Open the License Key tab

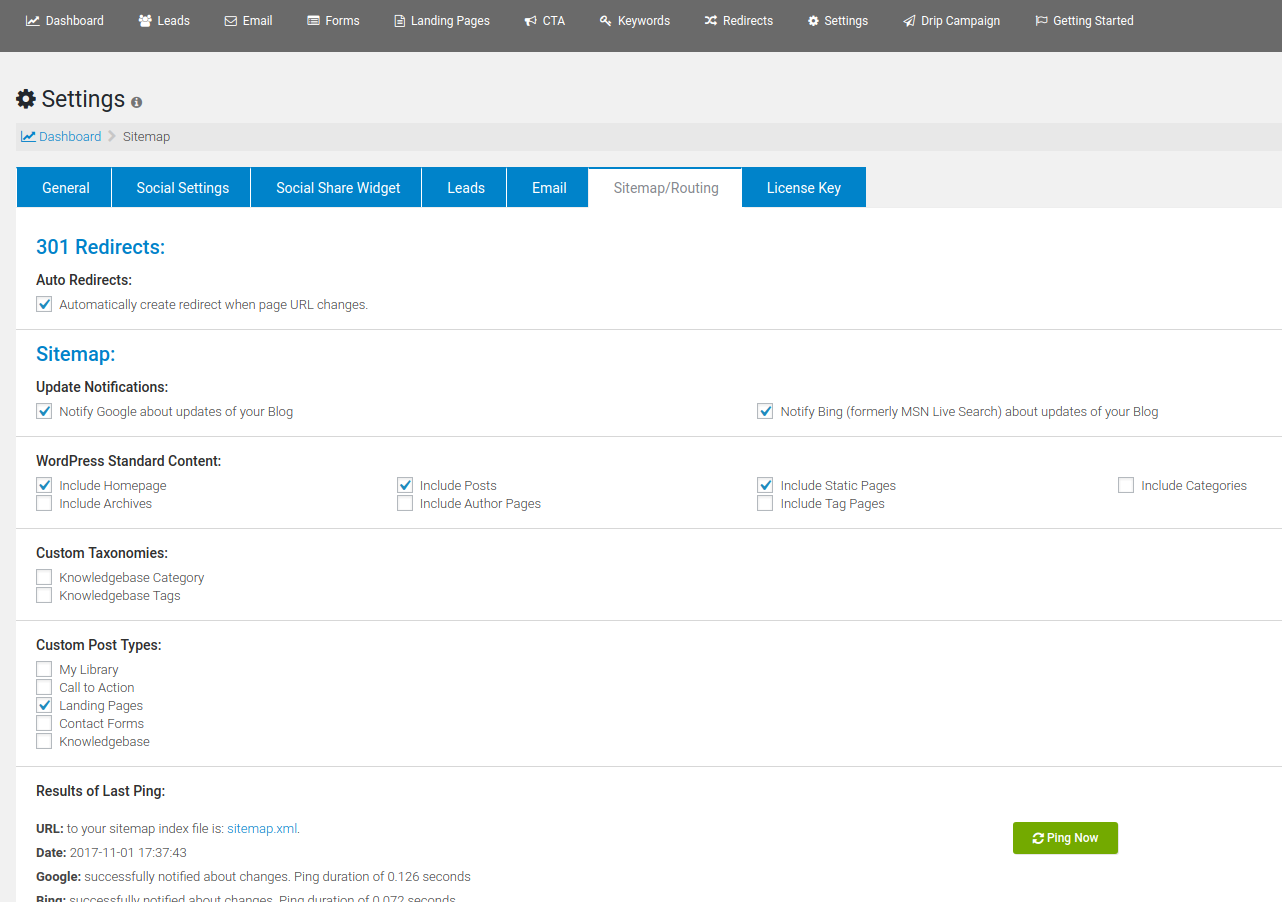pos(803,188)
